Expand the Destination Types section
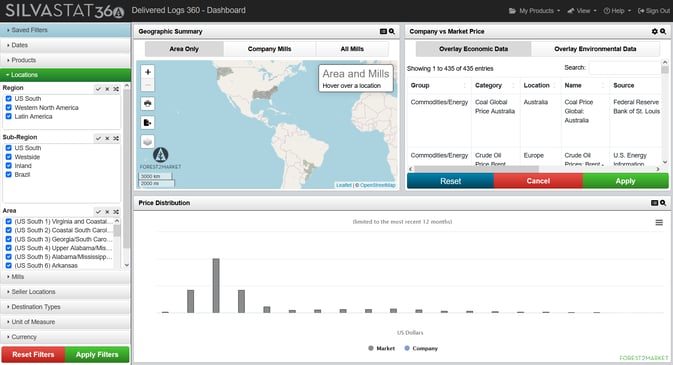 (65, 307)
